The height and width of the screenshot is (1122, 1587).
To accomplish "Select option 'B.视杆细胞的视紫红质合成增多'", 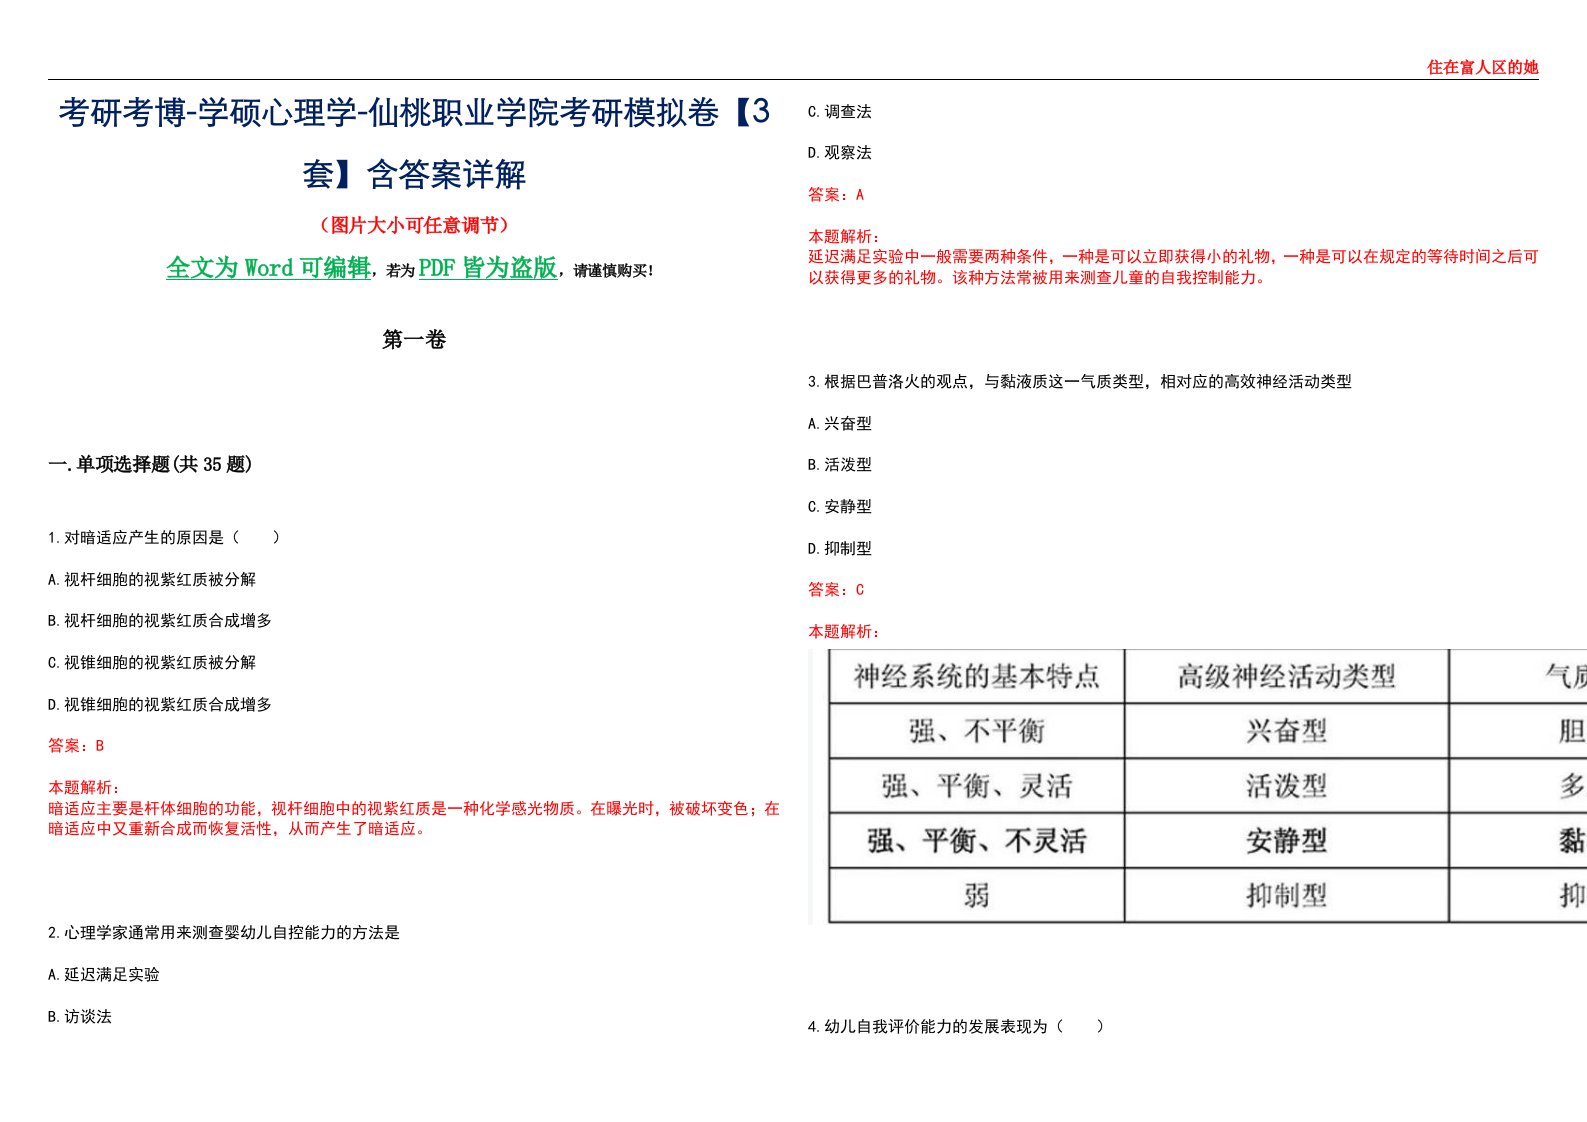I will (160, 621).
